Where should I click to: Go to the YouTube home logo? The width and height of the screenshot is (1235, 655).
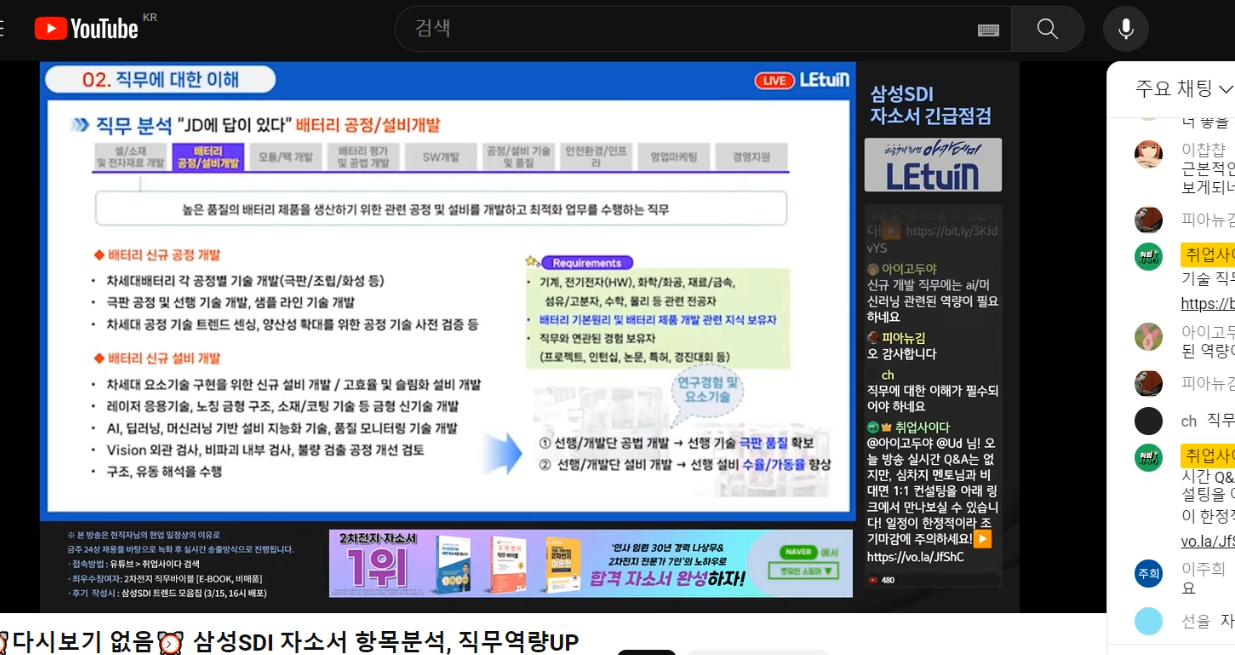87,28
